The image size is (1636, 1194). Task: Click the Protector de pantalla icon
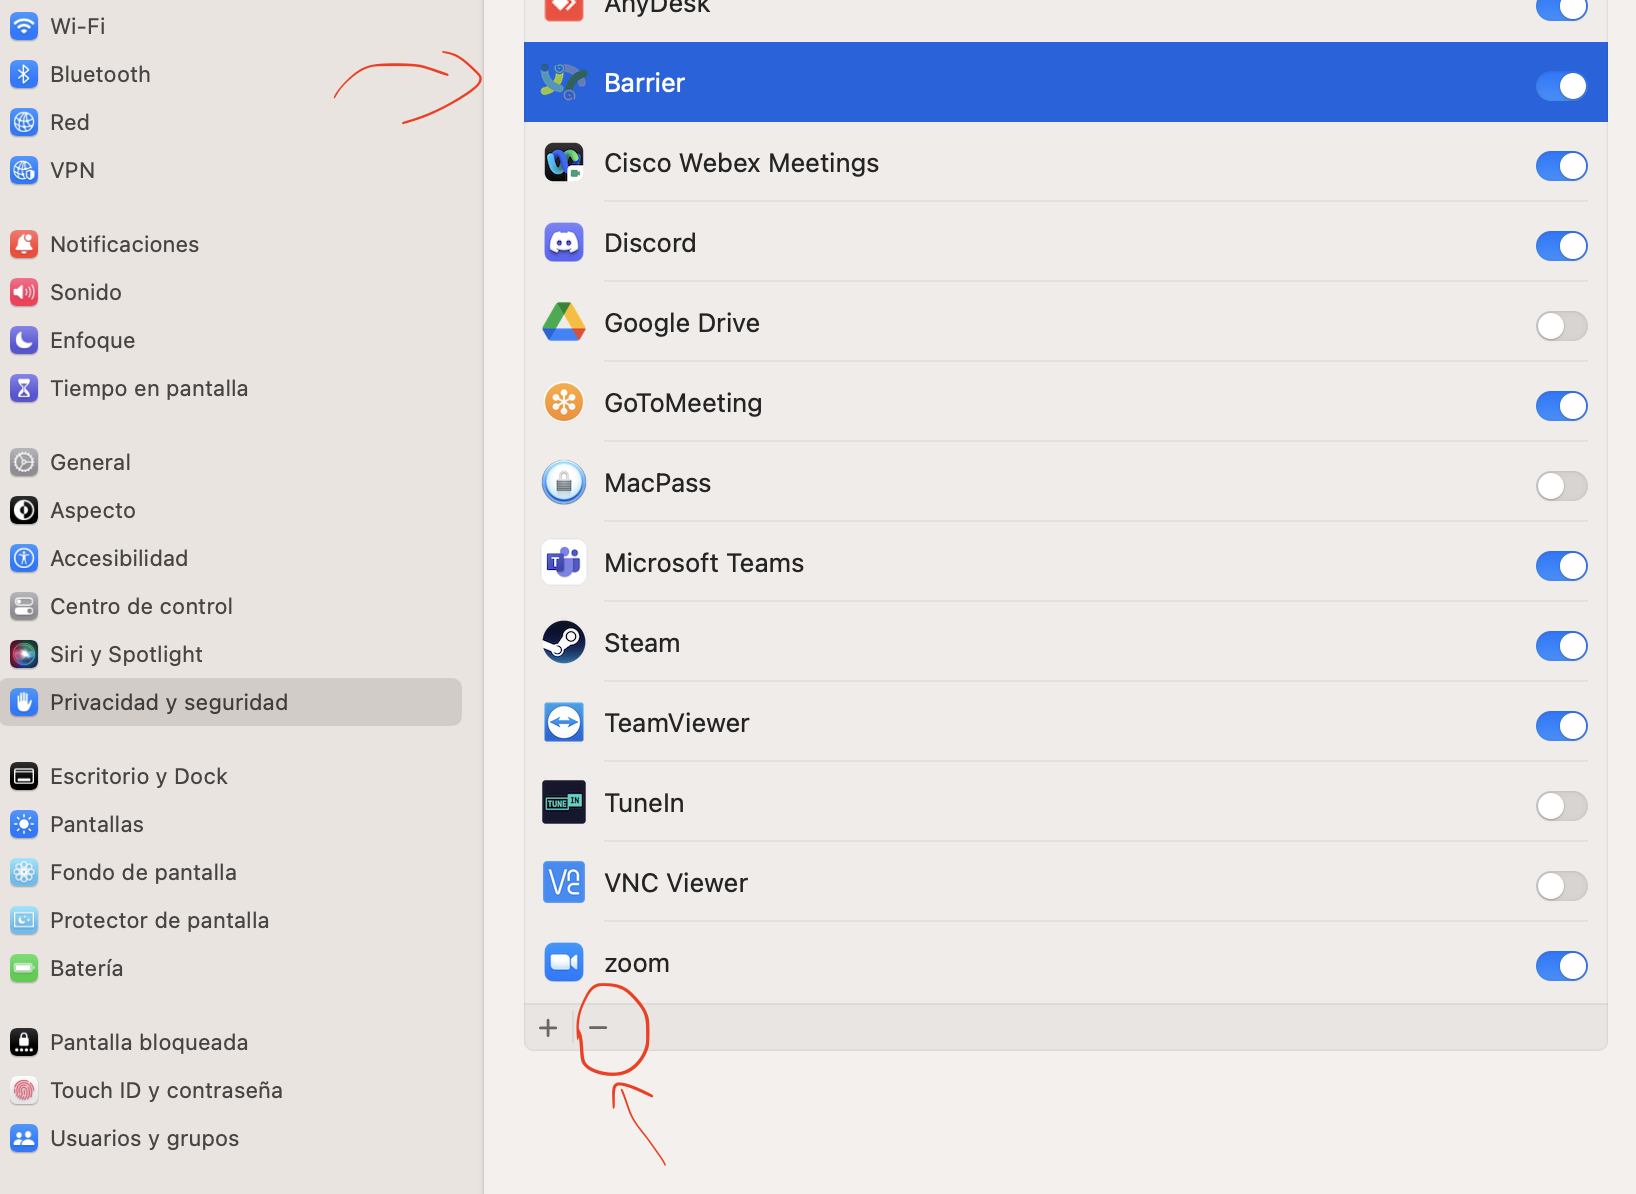point(24,920)
